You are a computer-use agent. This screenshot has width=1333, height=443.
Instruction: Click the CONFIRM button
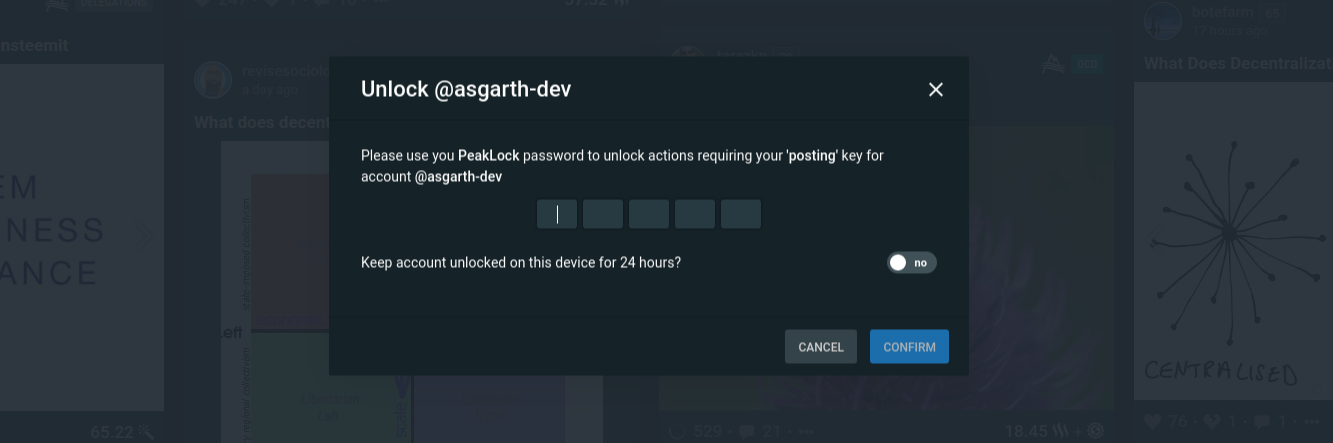(x=909, y=347)
